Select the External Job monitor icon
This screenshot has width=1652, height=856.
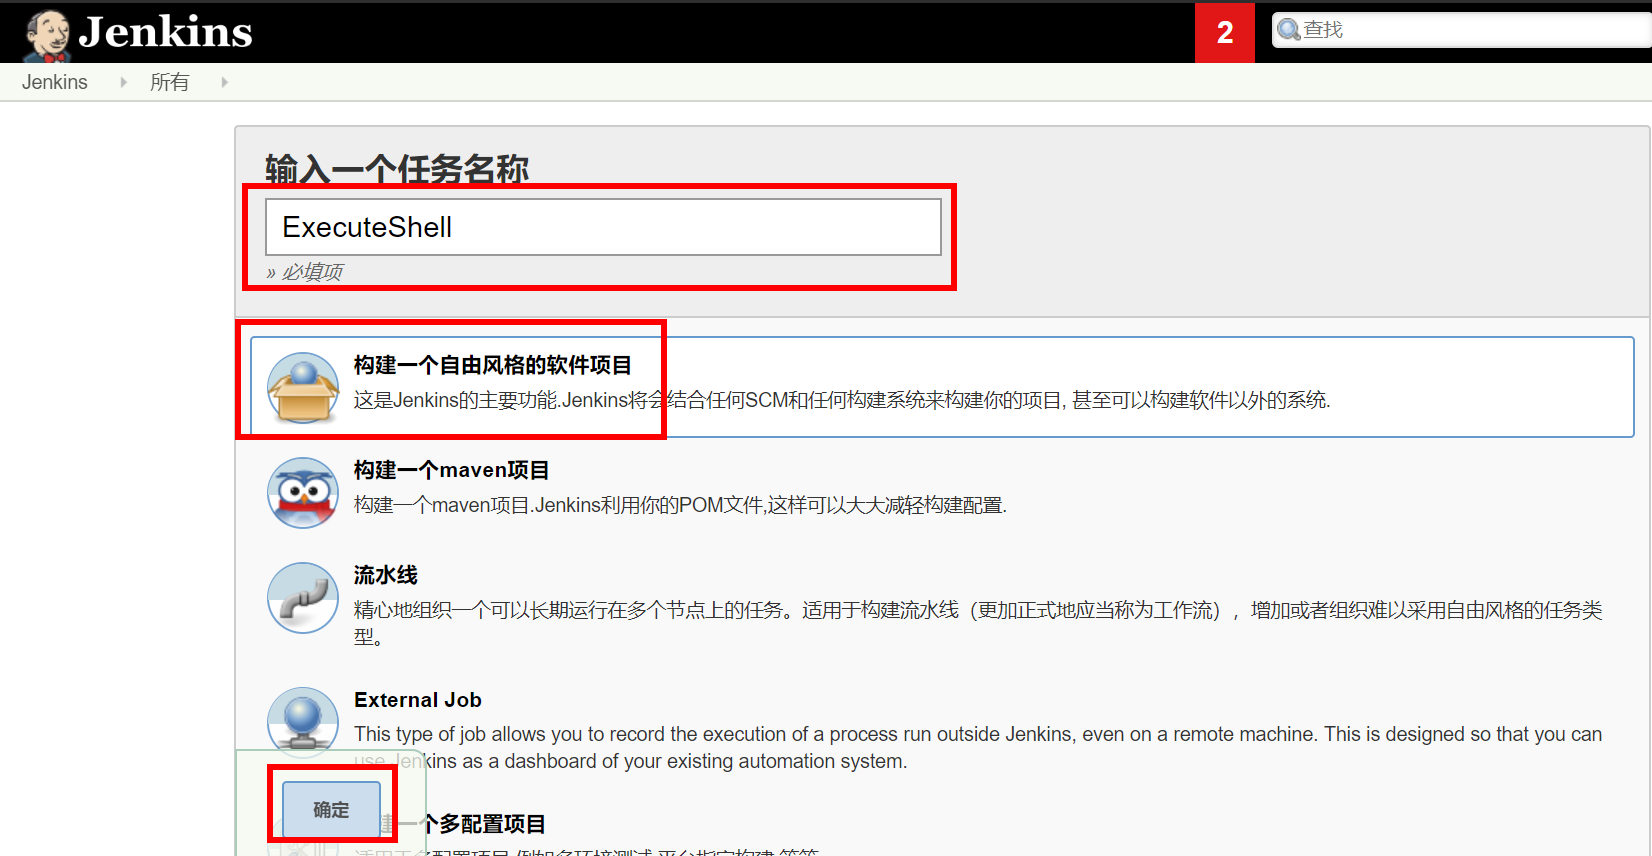click(x=303, y=722)
